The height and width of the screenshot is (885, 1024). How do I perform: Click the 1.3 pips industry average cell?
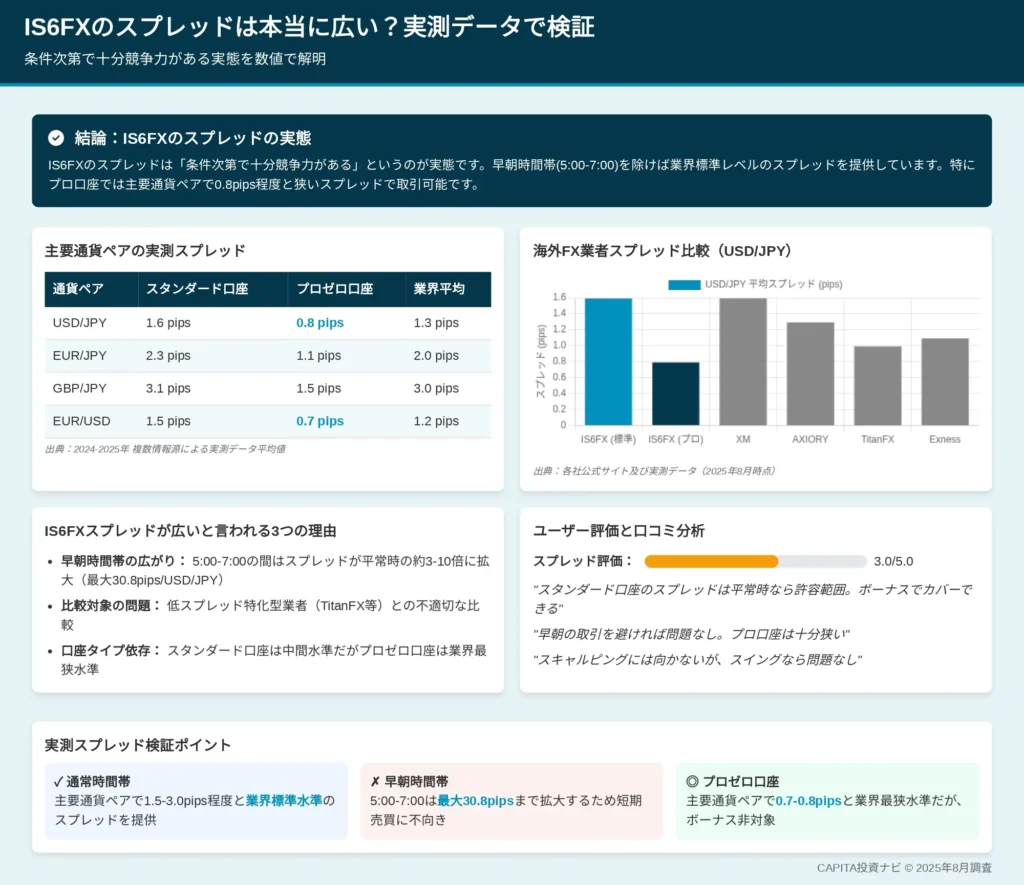coord(436,323)
